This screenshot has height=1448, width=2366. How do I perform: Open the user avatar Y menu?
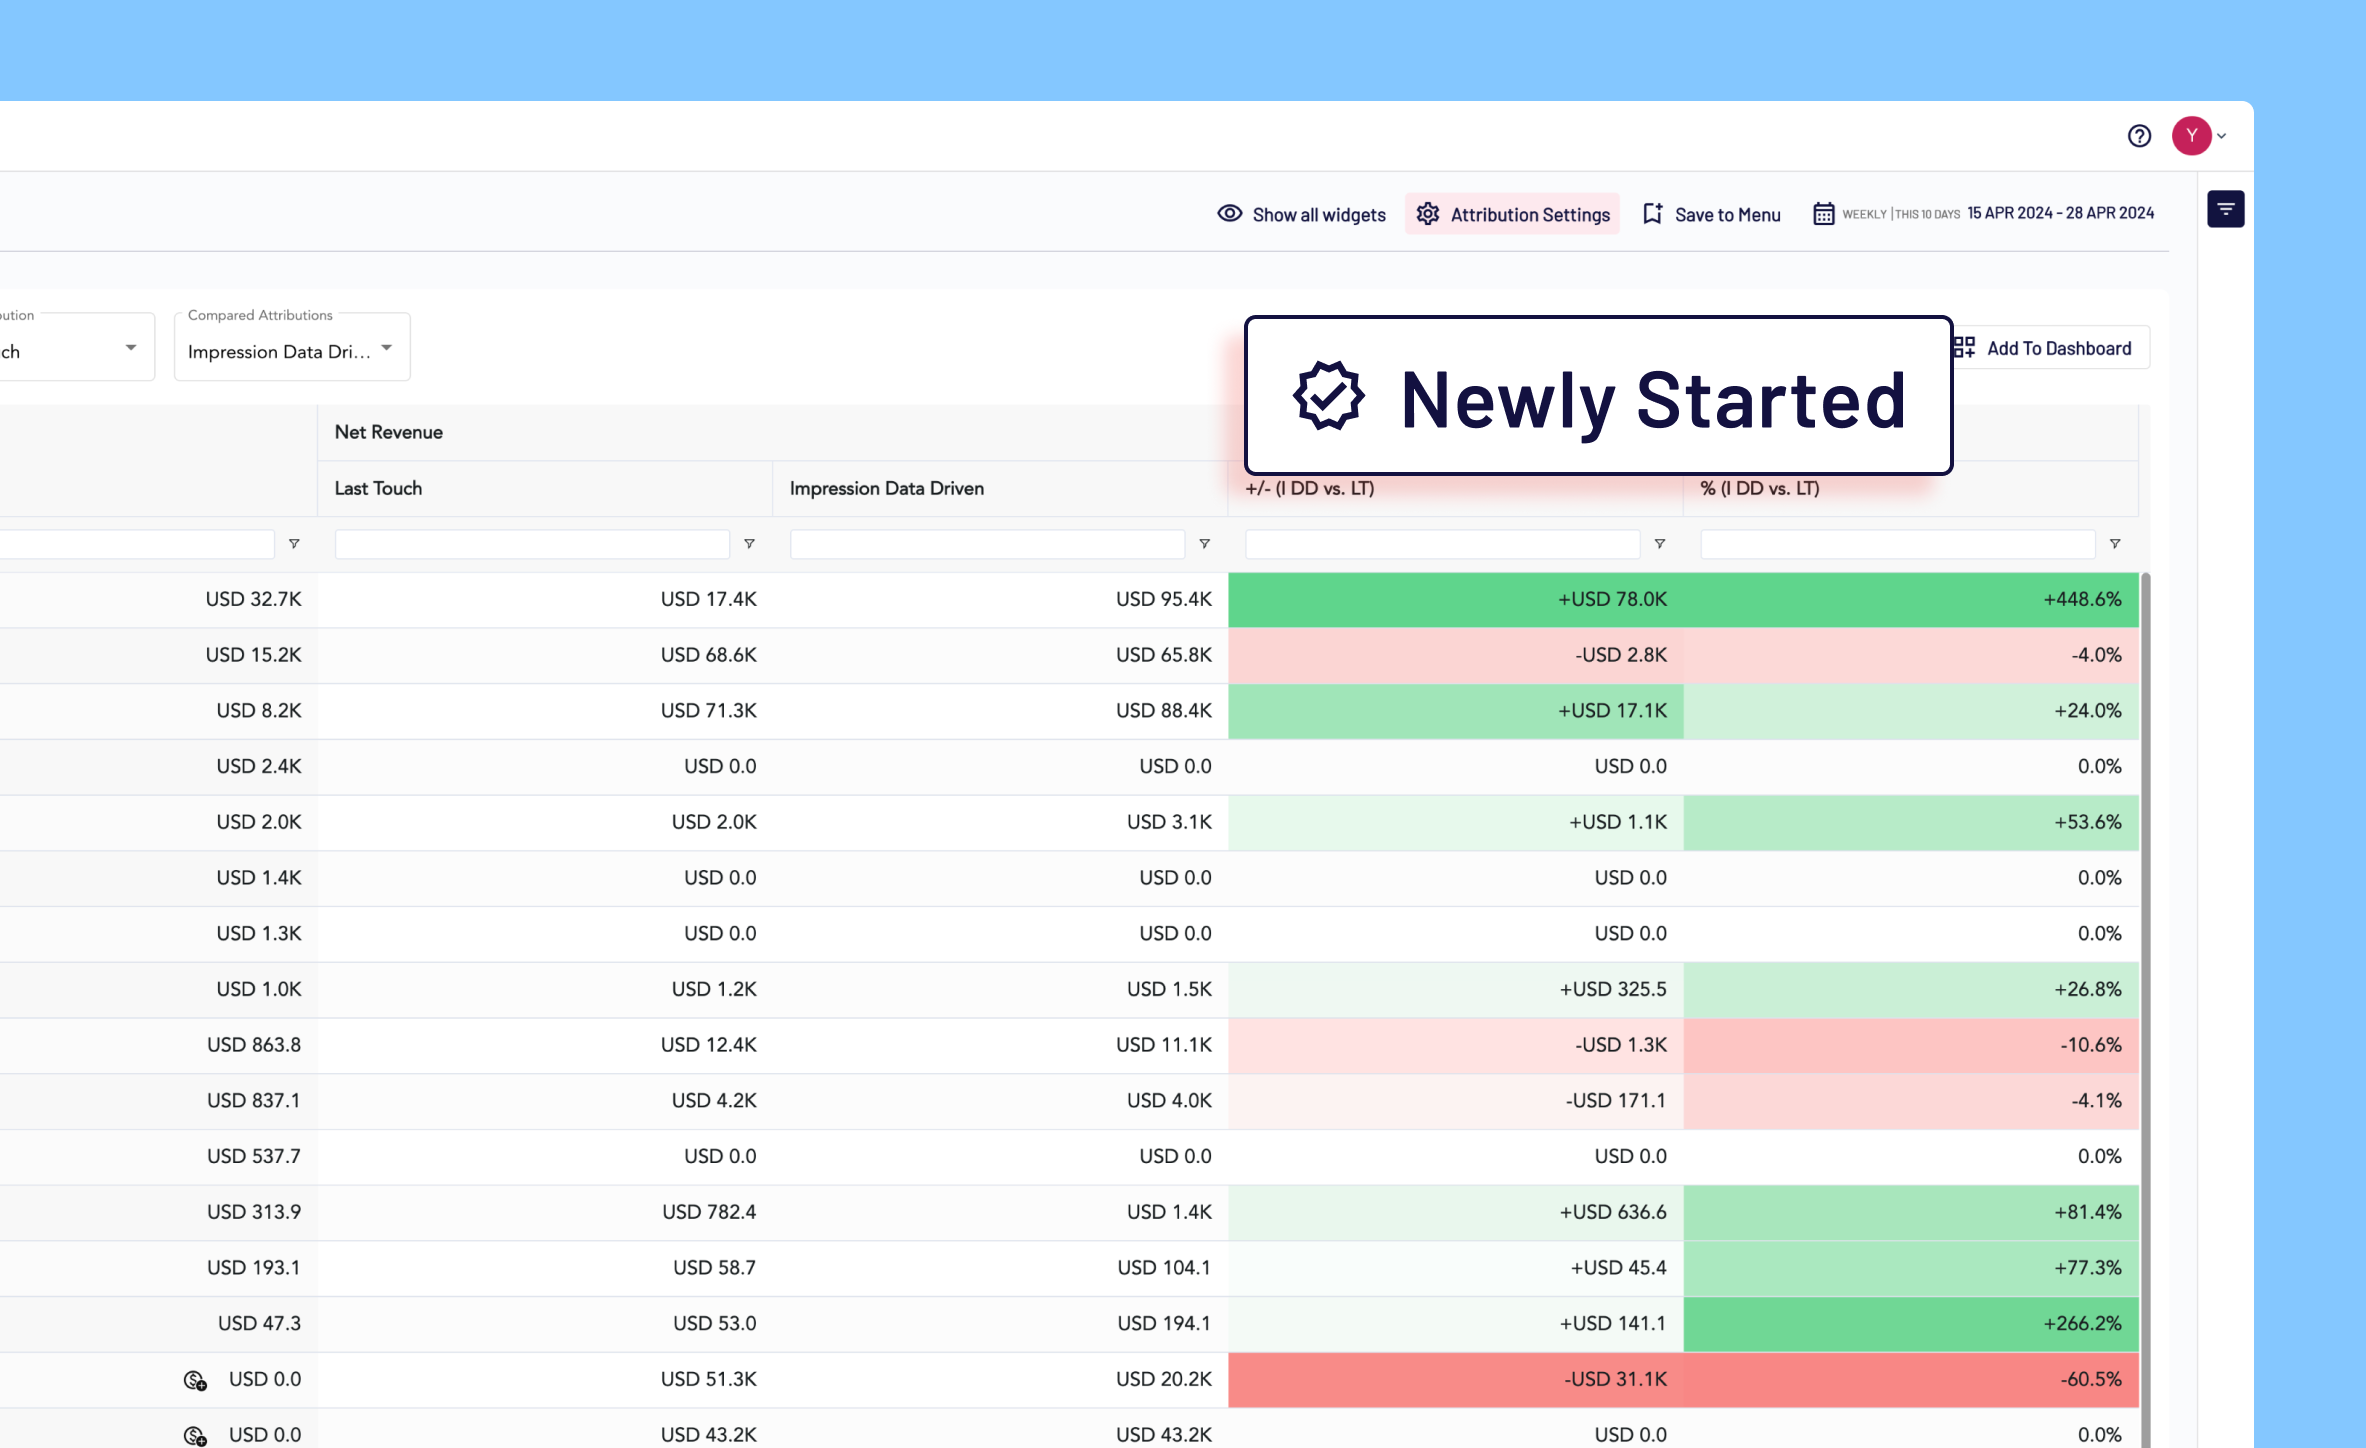[2191, 136]
